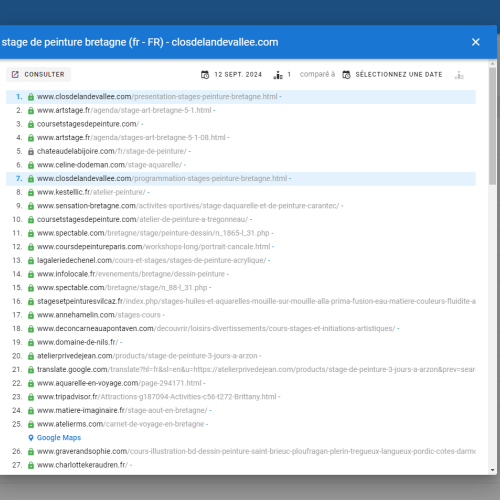Click green lock icon for www.atelierms.com

pyautogui.click(x=31, y=425)
